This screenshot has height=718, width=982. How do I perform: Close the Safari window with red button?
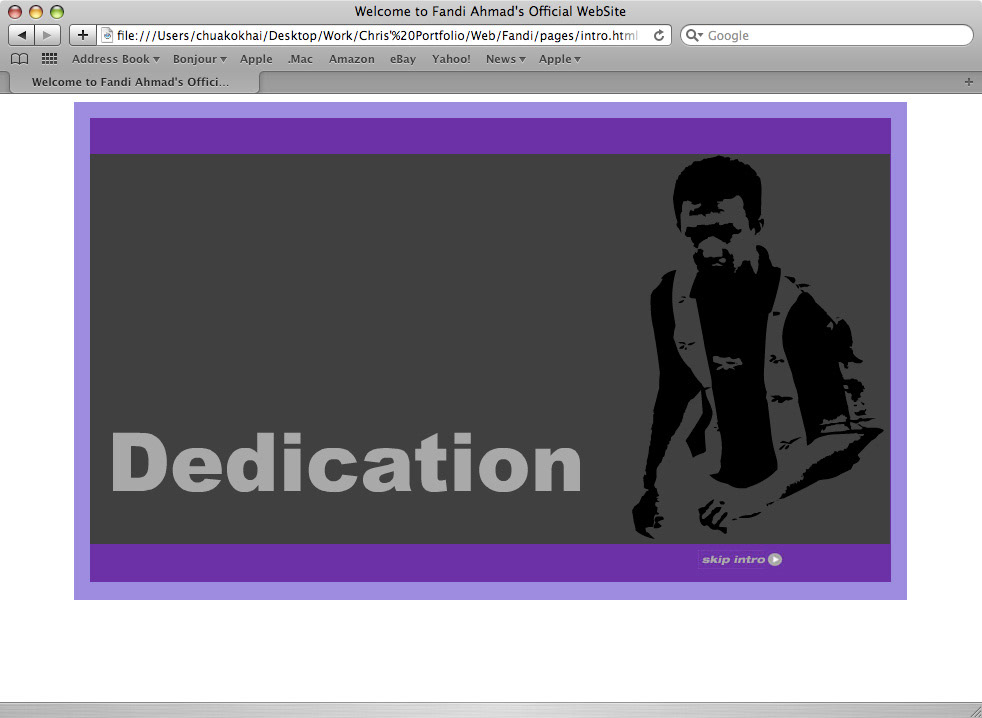[x=14, y=11]
